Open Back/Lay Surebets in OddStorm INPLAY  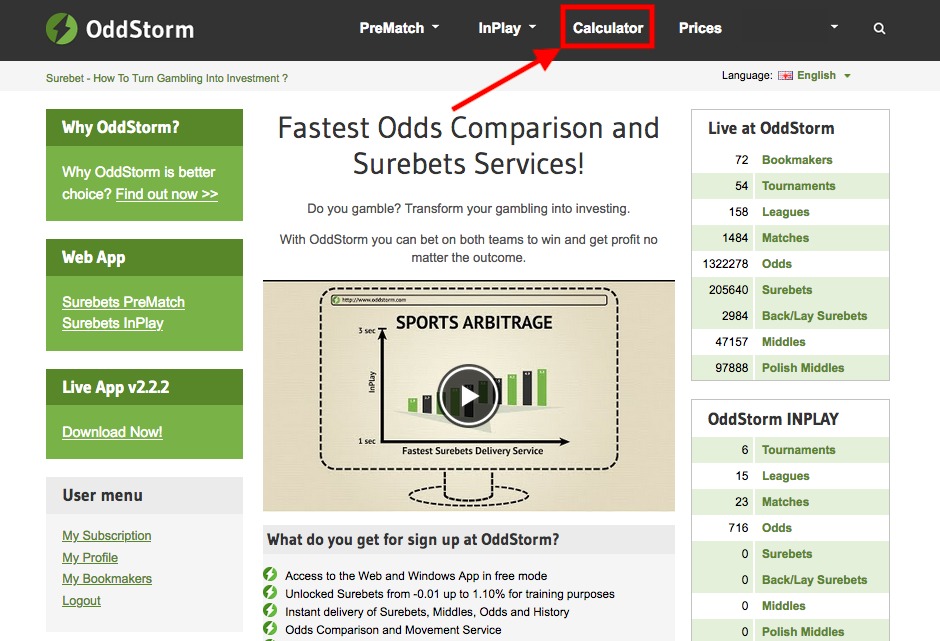[x=814, y=580]
